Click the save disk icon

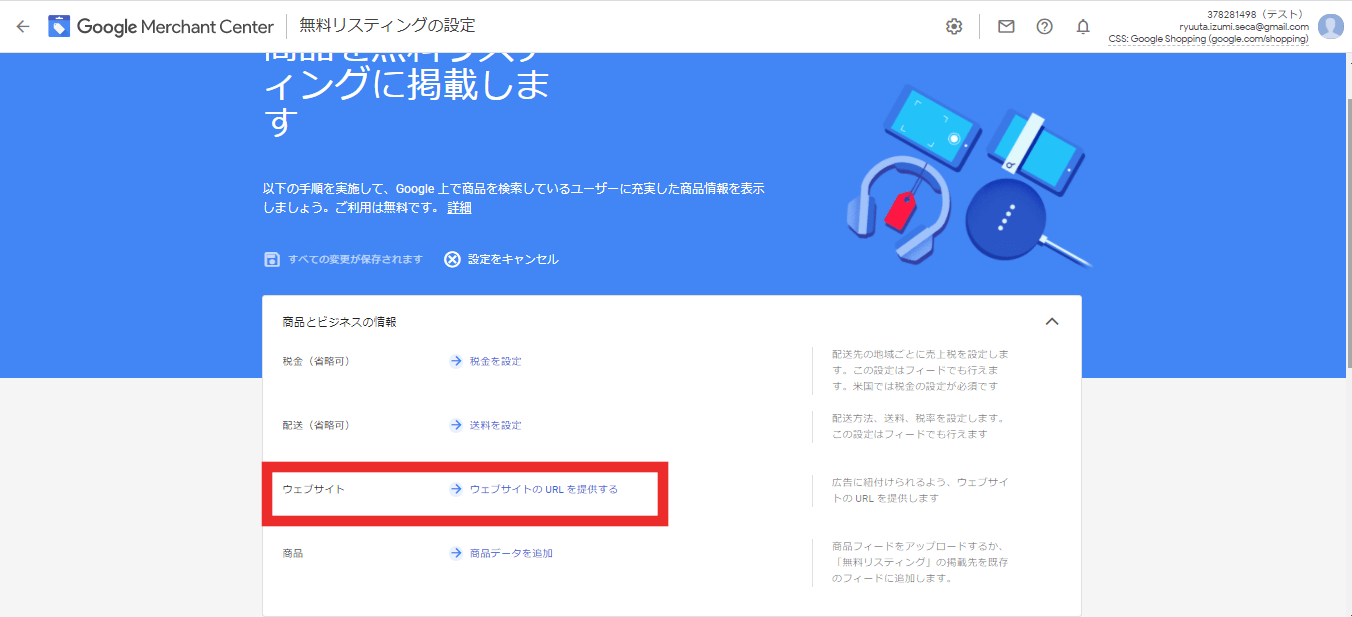click(x=272, y=259)
